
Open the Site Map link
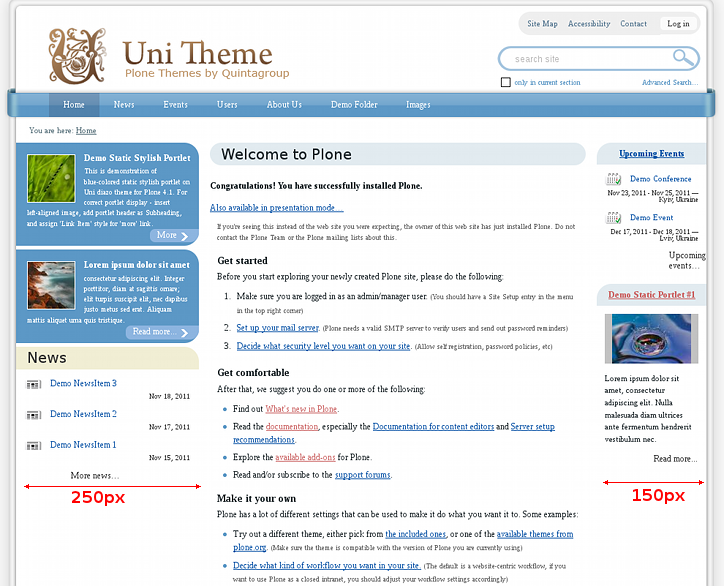543,24
